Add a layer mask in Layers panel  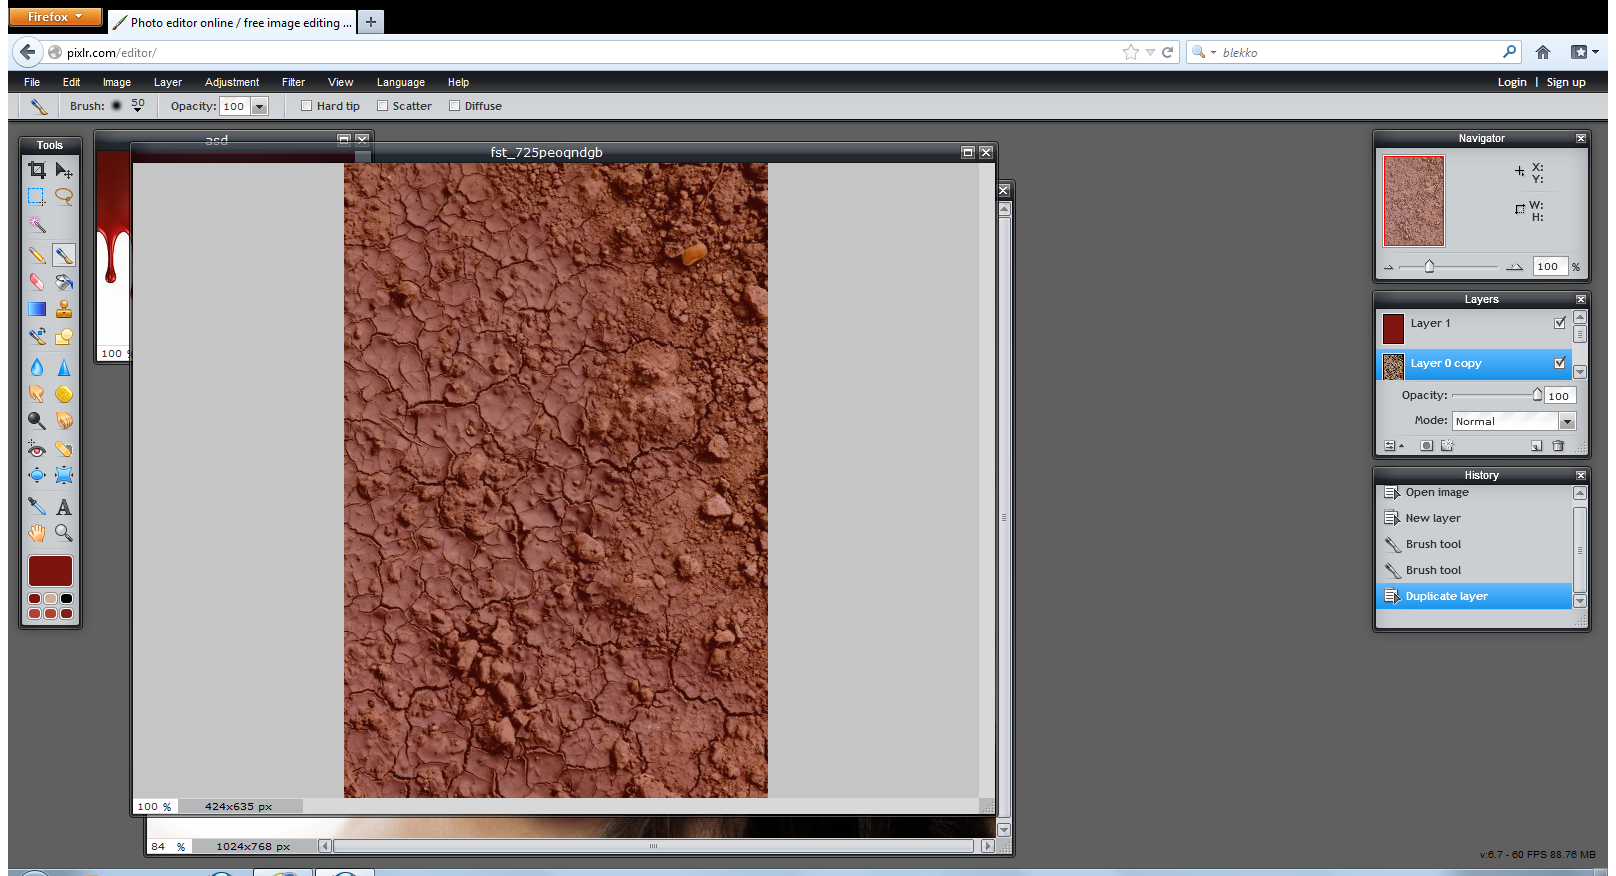click(x=1427, y=446)
